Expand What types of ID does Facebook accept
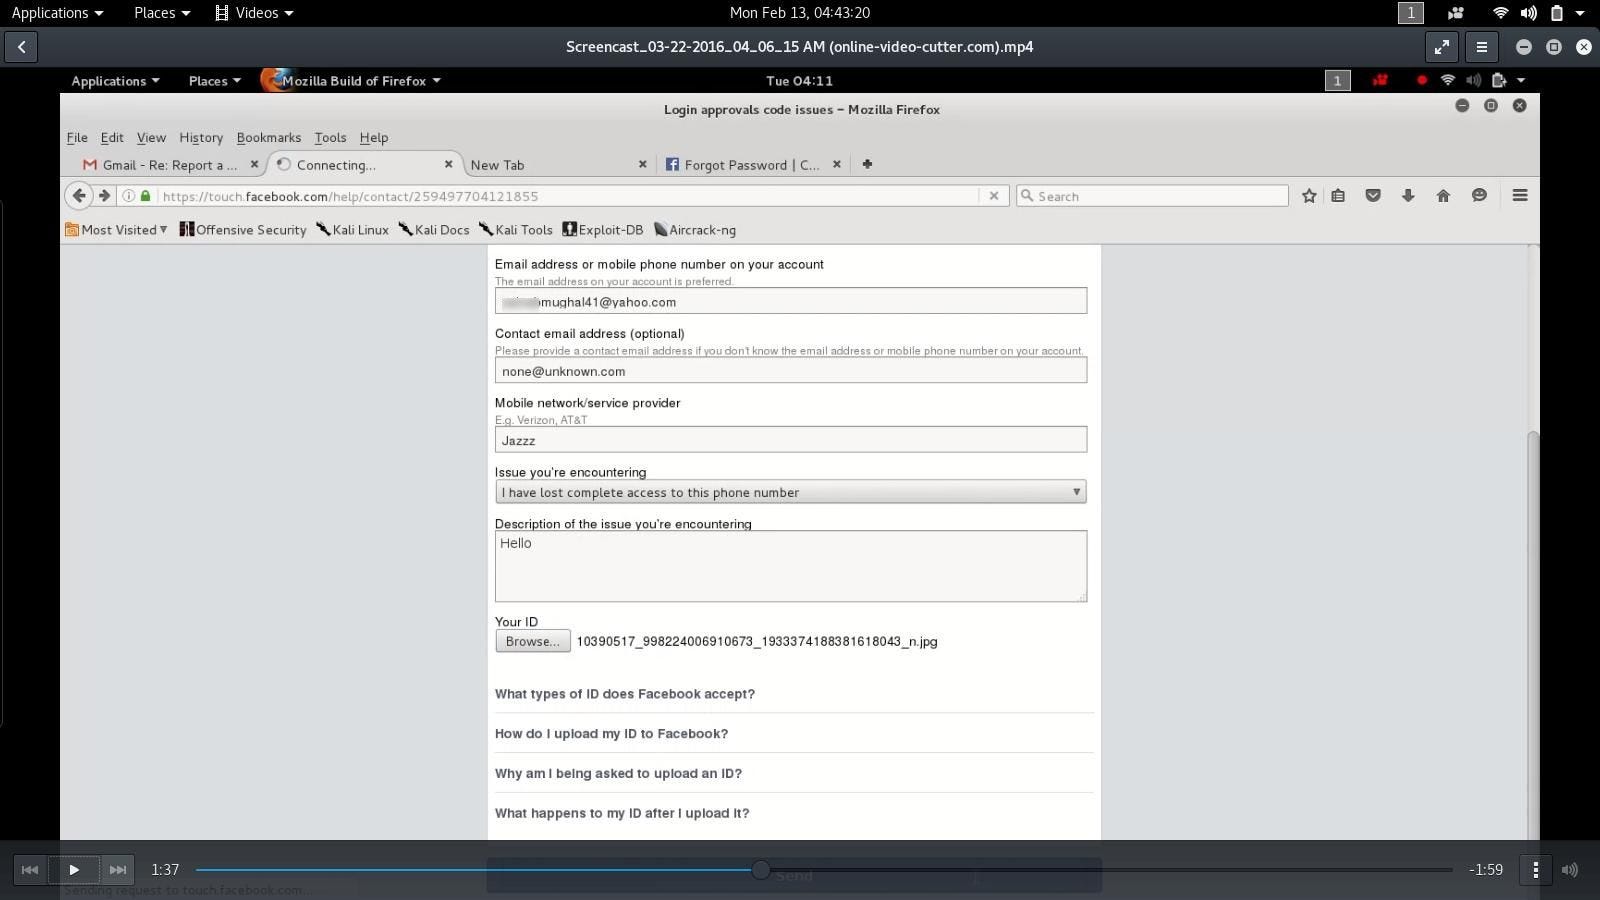Image resolution: width=1600 pixels, height=900 pixels. coord(625,694)
